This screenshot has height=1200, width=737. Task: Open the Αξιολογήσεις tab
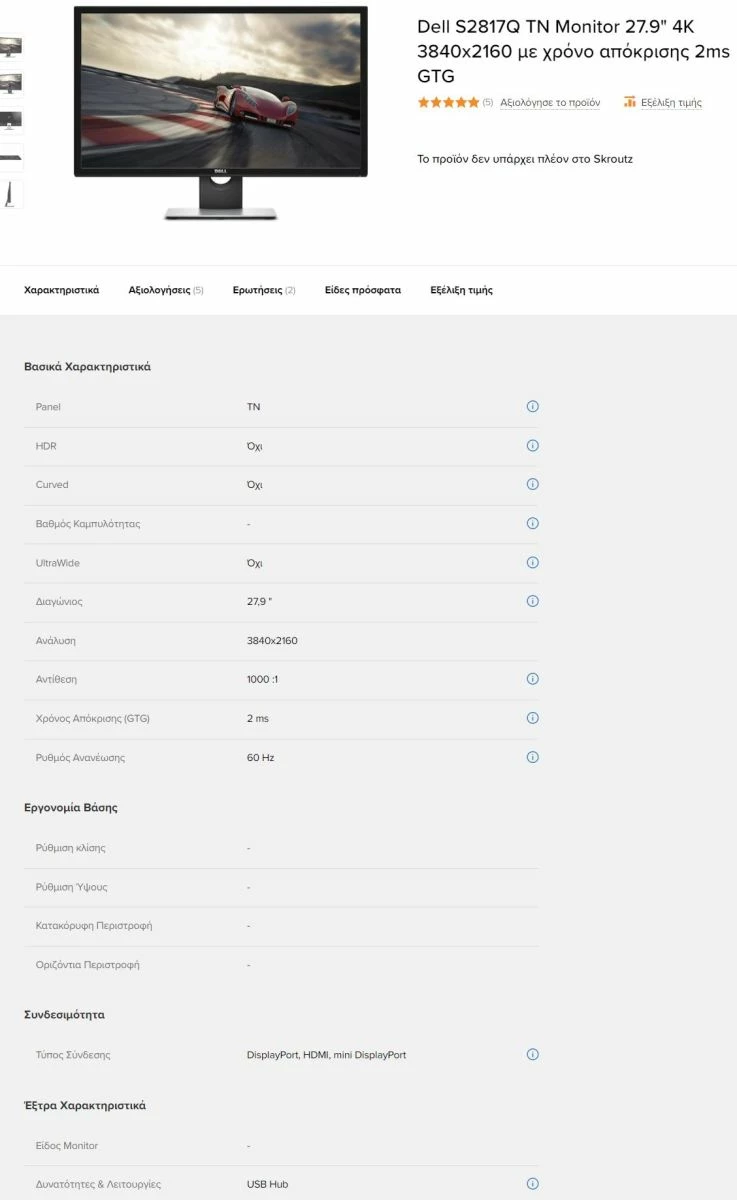165,290
